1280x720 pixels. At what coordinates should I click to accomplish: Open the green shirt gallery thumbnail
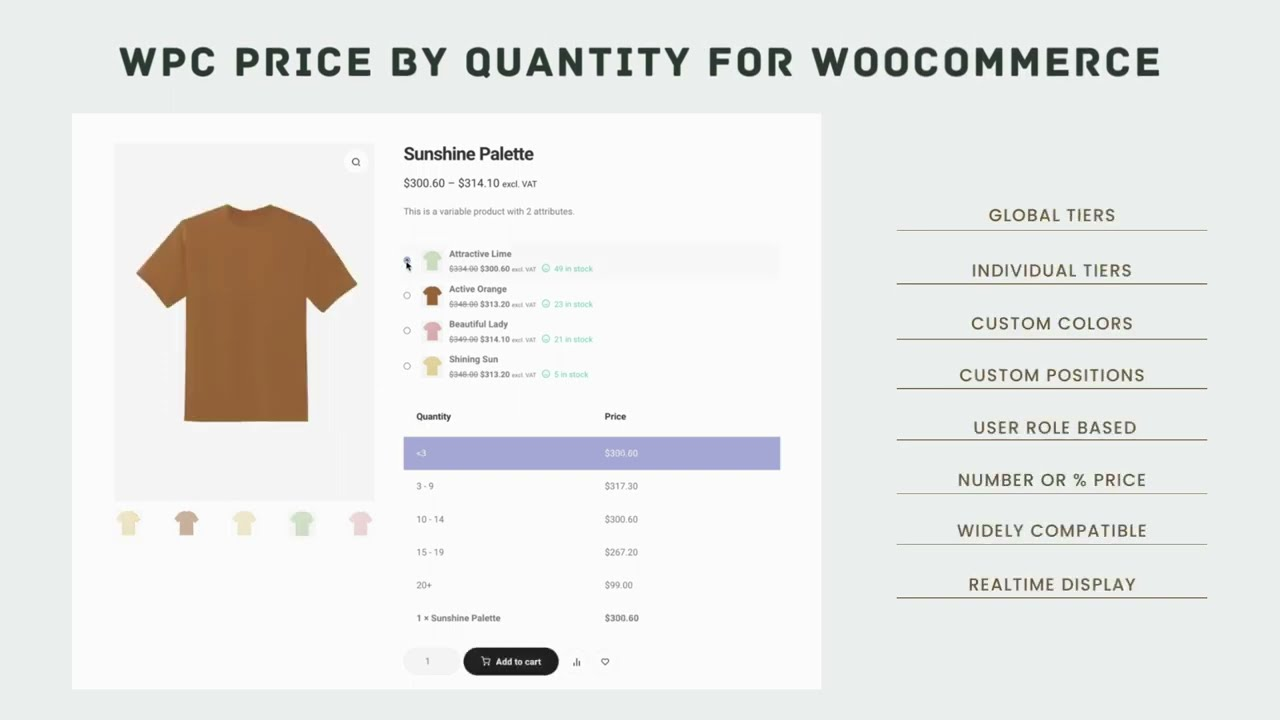click(302, 523)
